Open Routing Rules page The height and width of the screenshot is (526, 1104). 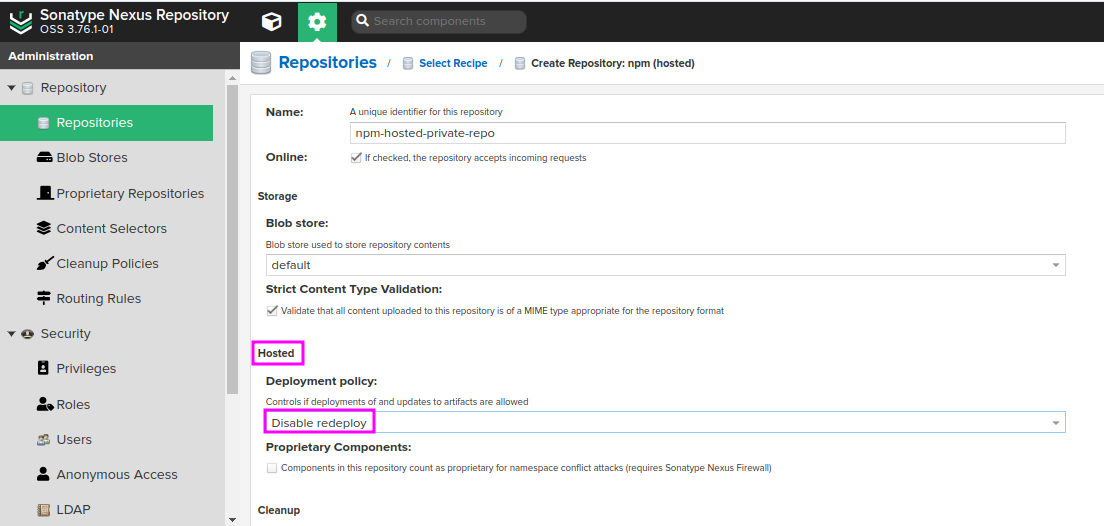[x=98, y=298]
